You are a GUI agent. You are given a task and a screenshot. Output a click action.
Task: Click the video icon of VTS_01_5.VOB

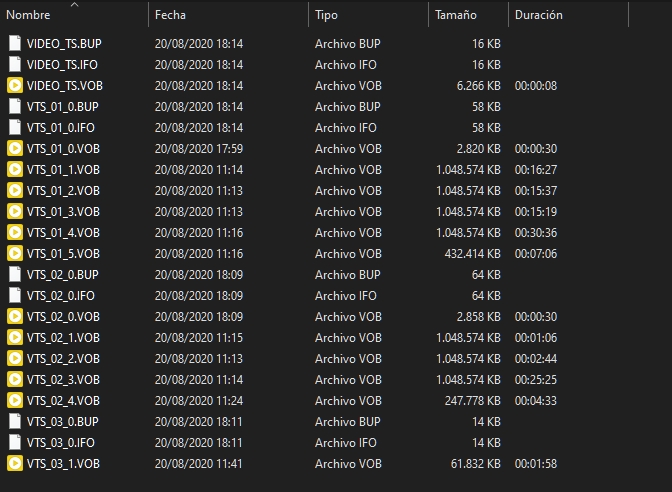pos(14,254)
